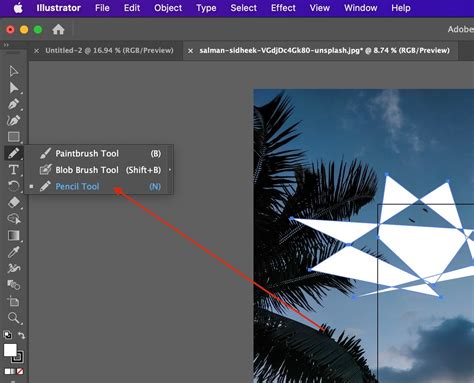Select the Type tool

coord(14,170)
